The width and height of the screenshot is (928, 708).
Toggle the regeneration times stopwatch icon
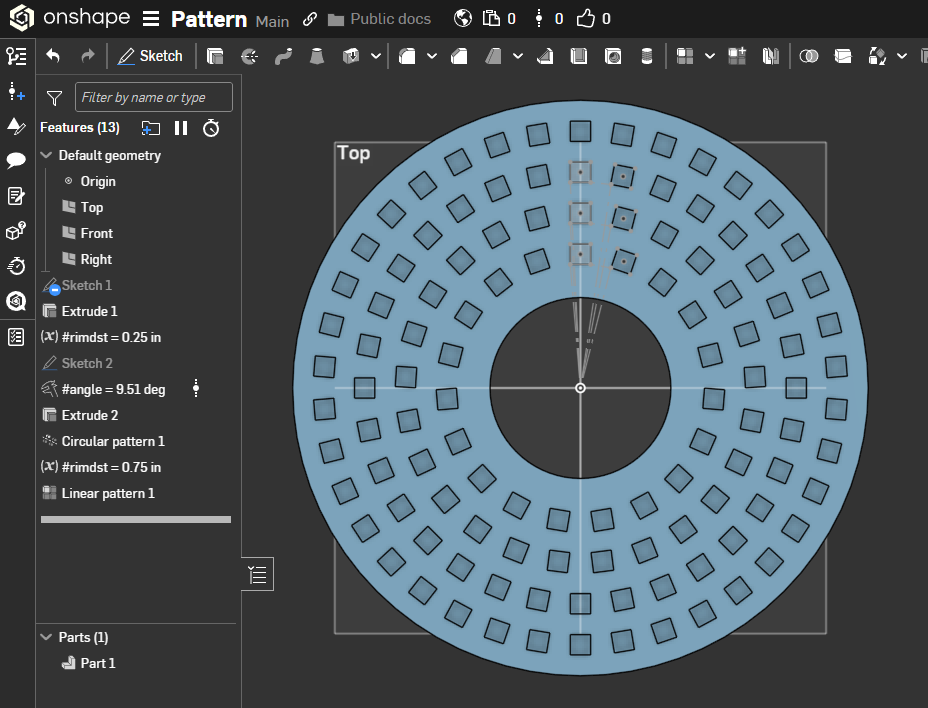coord(211,128)
